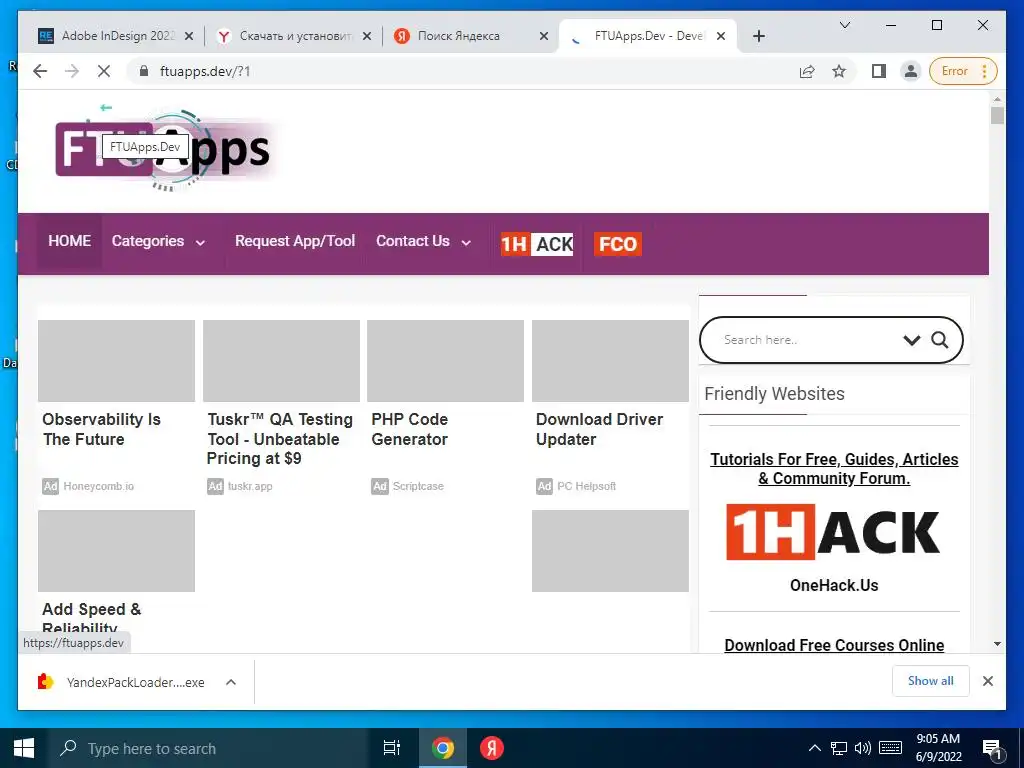Open the PHP Code Generator ad
This screenshot has height=768, width=1024.
tap(409, 429)
